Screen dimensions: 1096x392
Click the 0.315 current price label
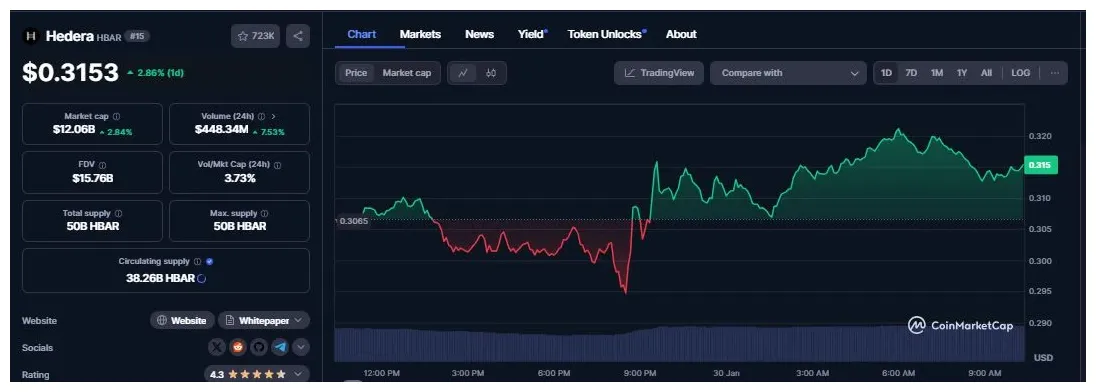1041,166
